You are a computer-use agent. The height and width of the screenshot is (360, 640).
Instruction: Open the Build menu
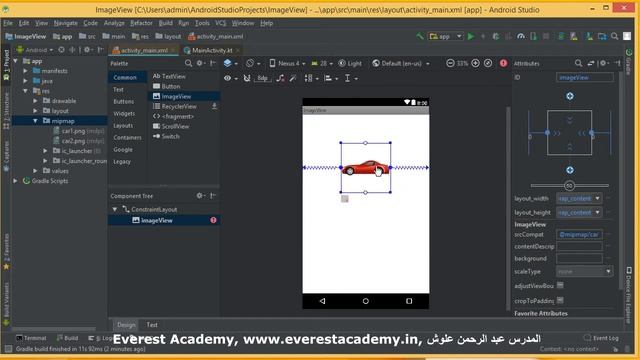(x=165, y=23)
